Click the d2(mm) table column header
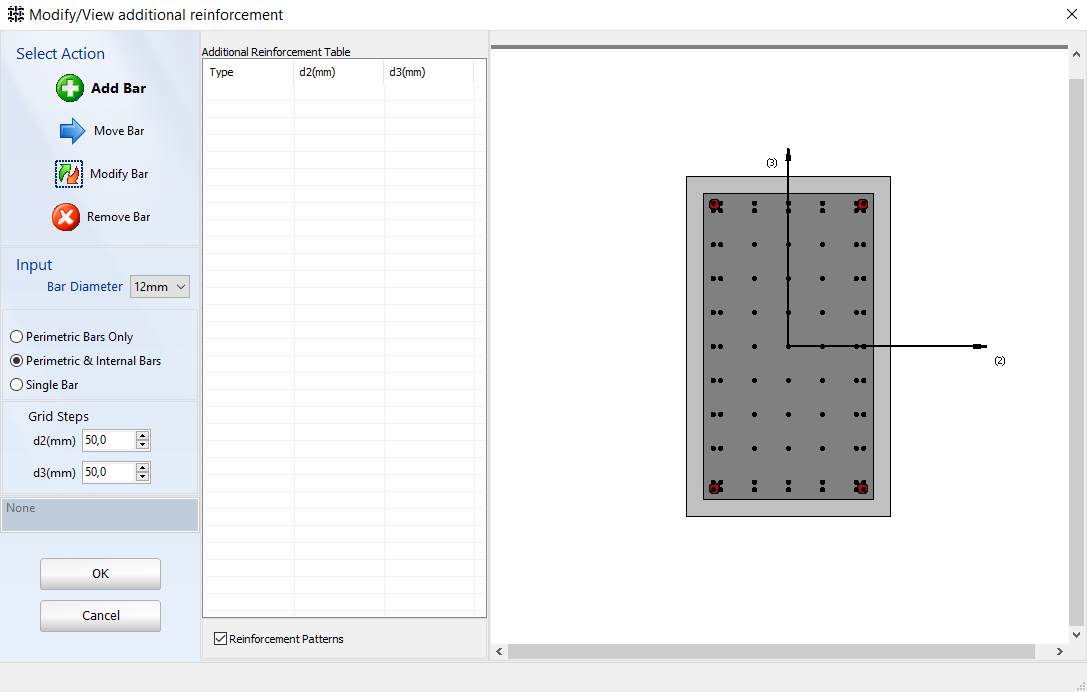Screen dimensions: 1087x692 click(x=338, y=72)
